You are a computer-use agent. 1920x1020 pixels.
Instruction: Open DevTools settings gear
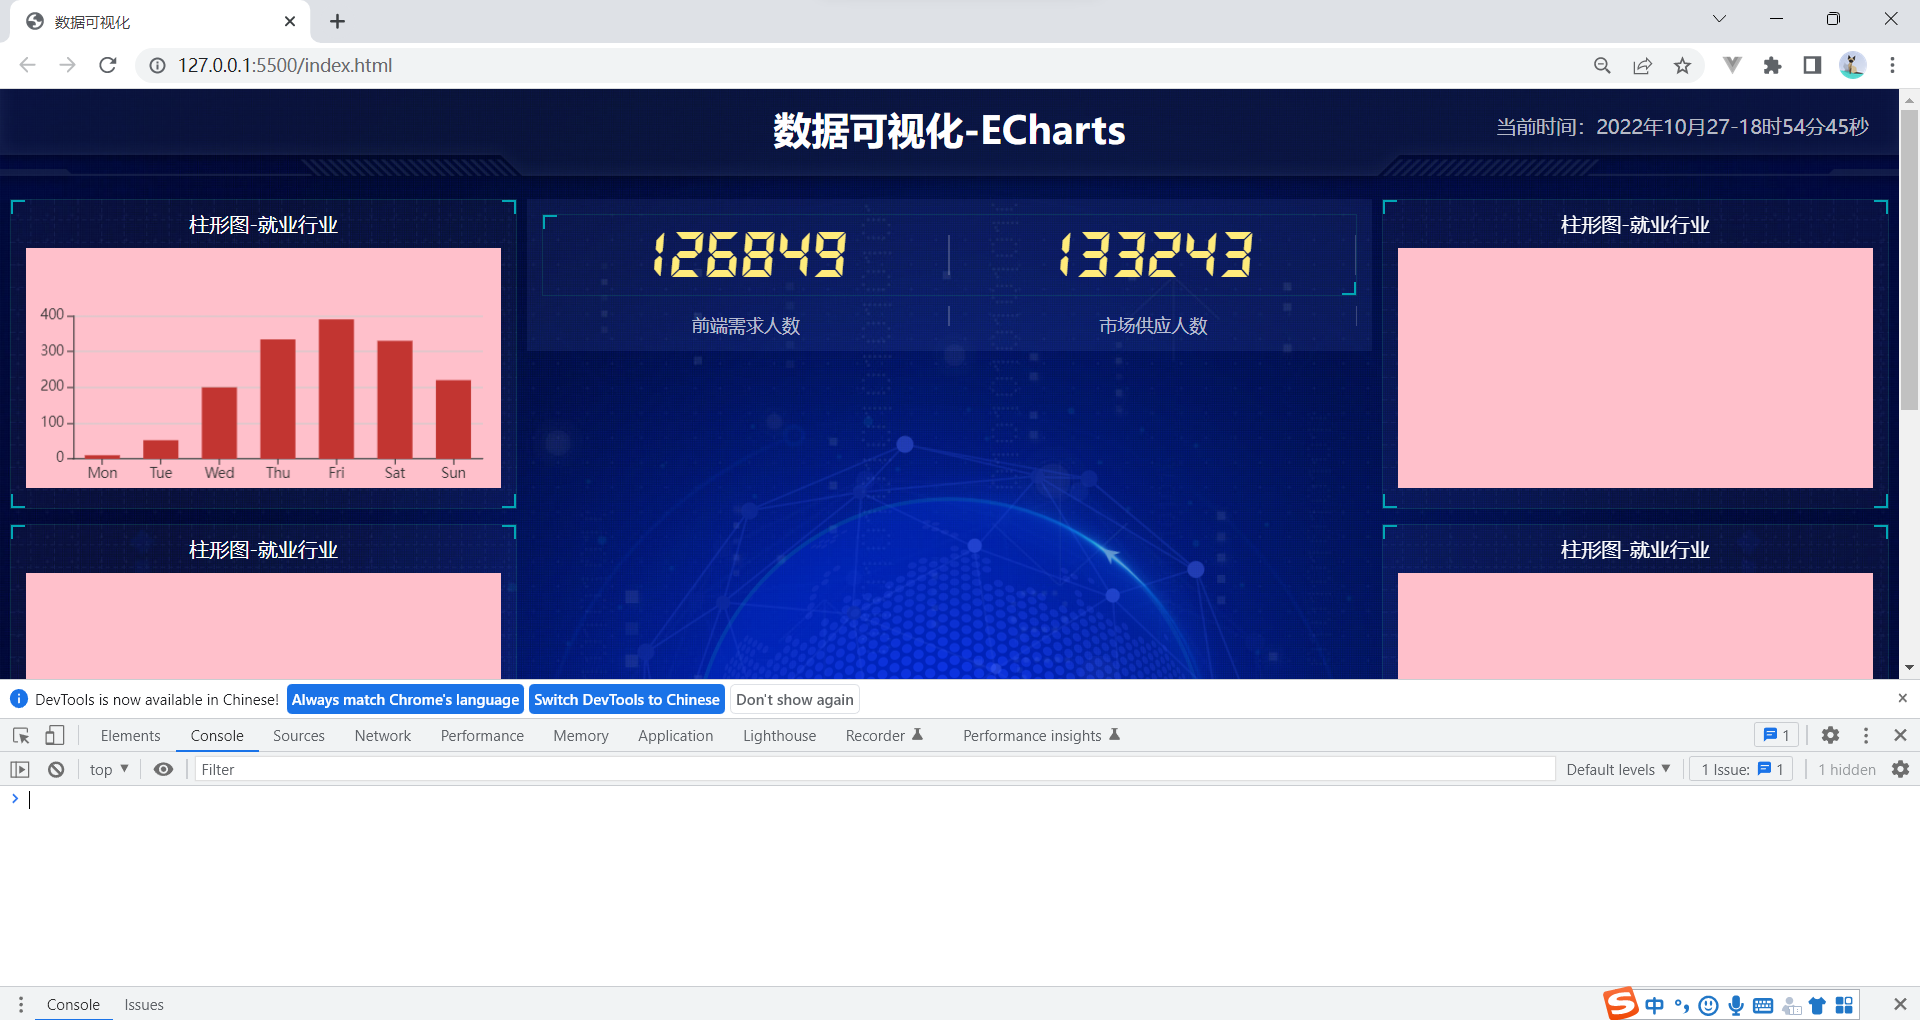click(x=1830, y=735)
